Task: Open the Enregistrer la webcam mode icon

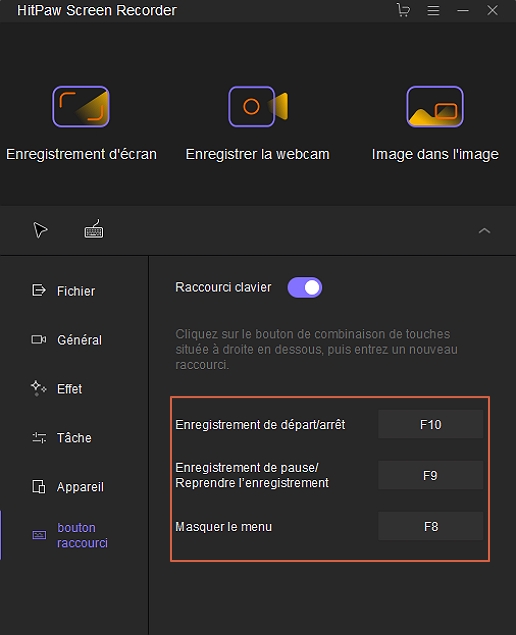Action: click(258, 107)
